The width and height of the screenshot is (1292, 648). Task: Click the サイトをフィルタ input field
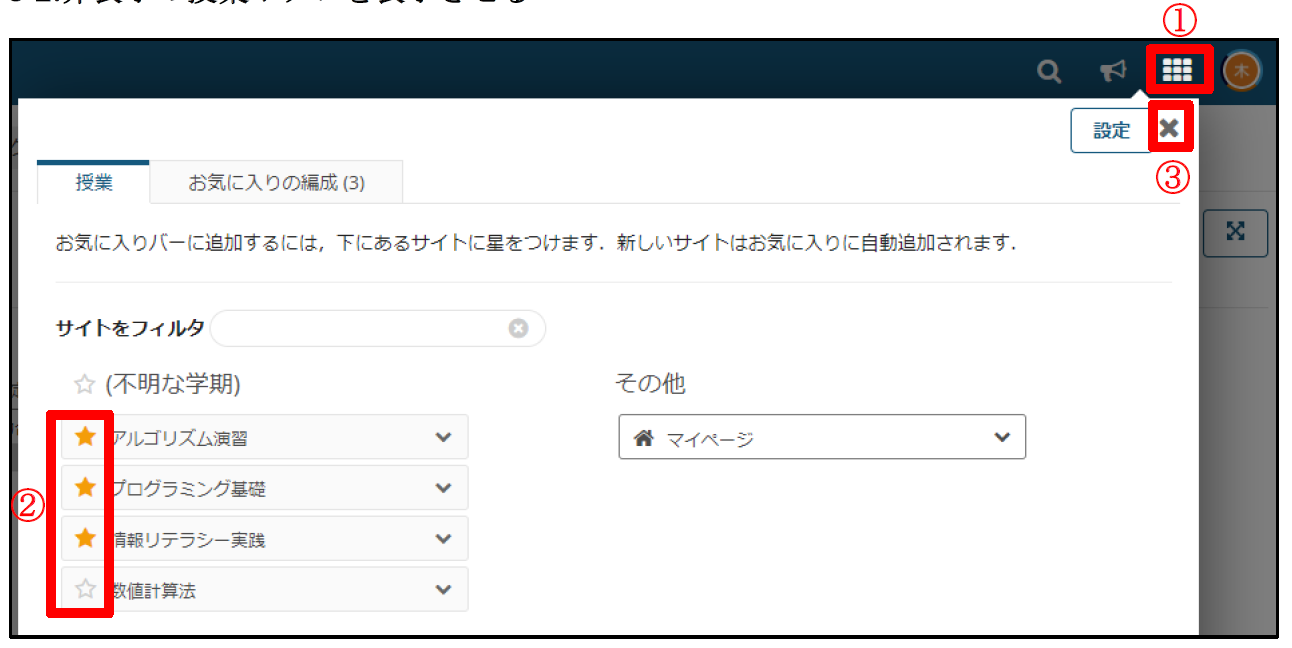coord(360,328)
